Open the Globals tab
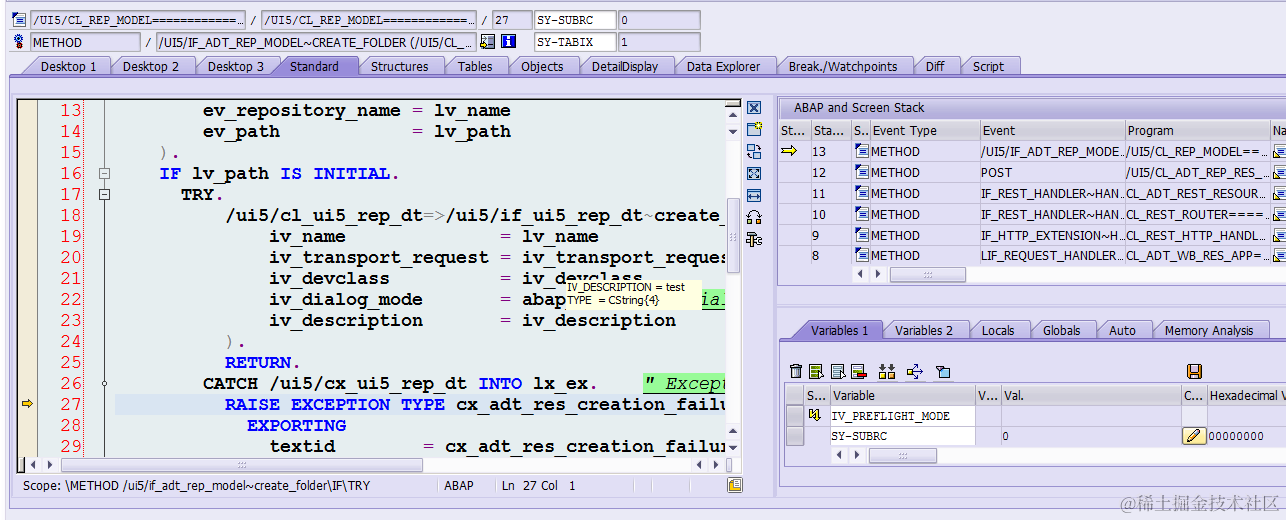1286x520 pixels. click(x=1061, y=330)
